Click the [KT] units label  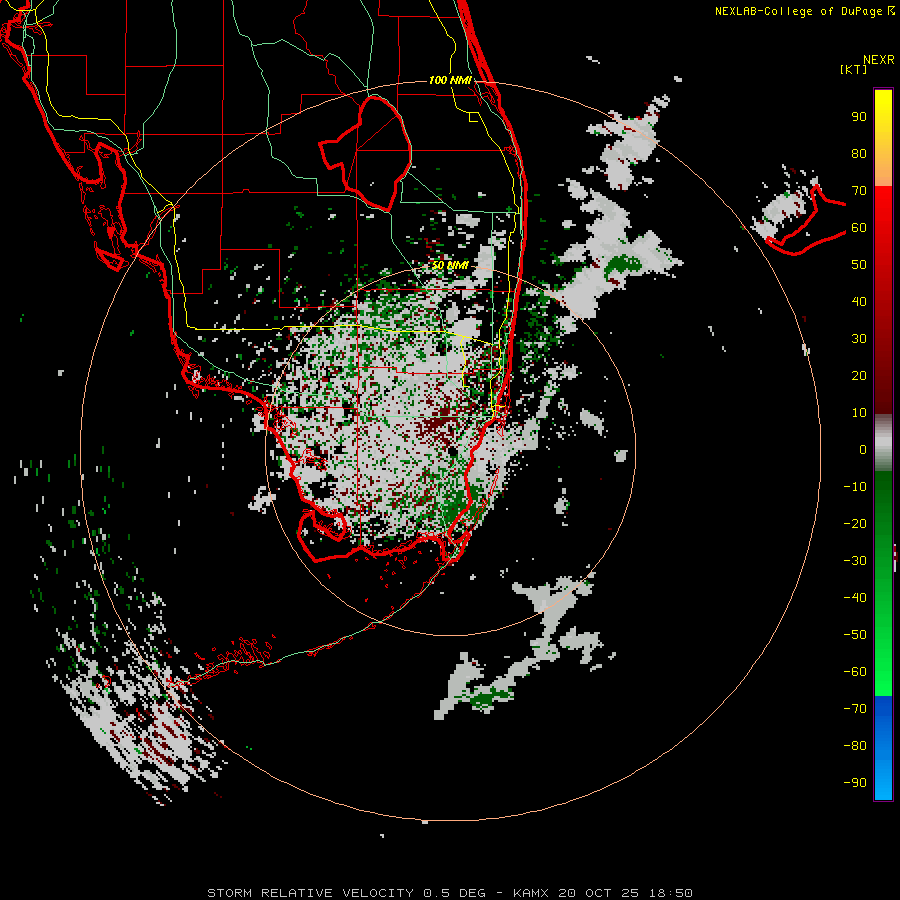coord(853,69)
